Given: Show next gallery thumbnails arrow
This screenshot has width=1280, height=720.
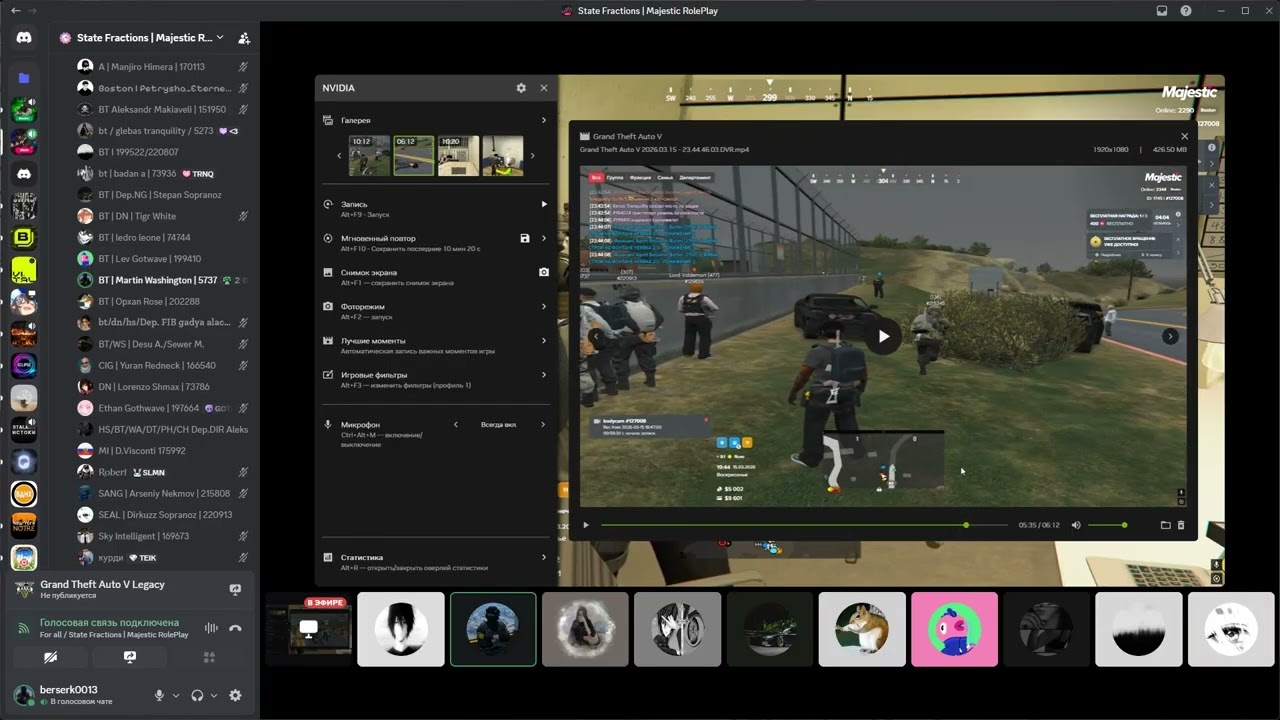Looking at the screenshot, I should coord(532,155).
